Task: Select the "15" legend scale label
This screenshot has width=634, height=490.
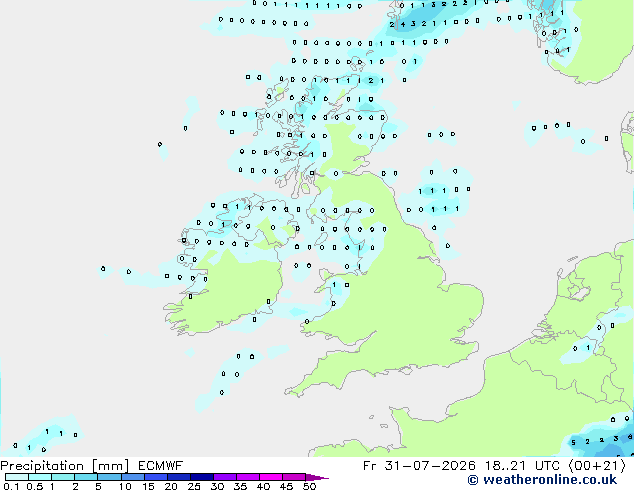Action: click(148, 486)
